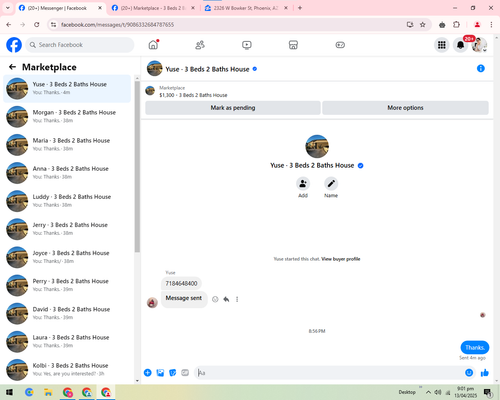500x400 pixels.
Task: Open the browser extensions puzzle icon
Action: click(x=456, y=24)
